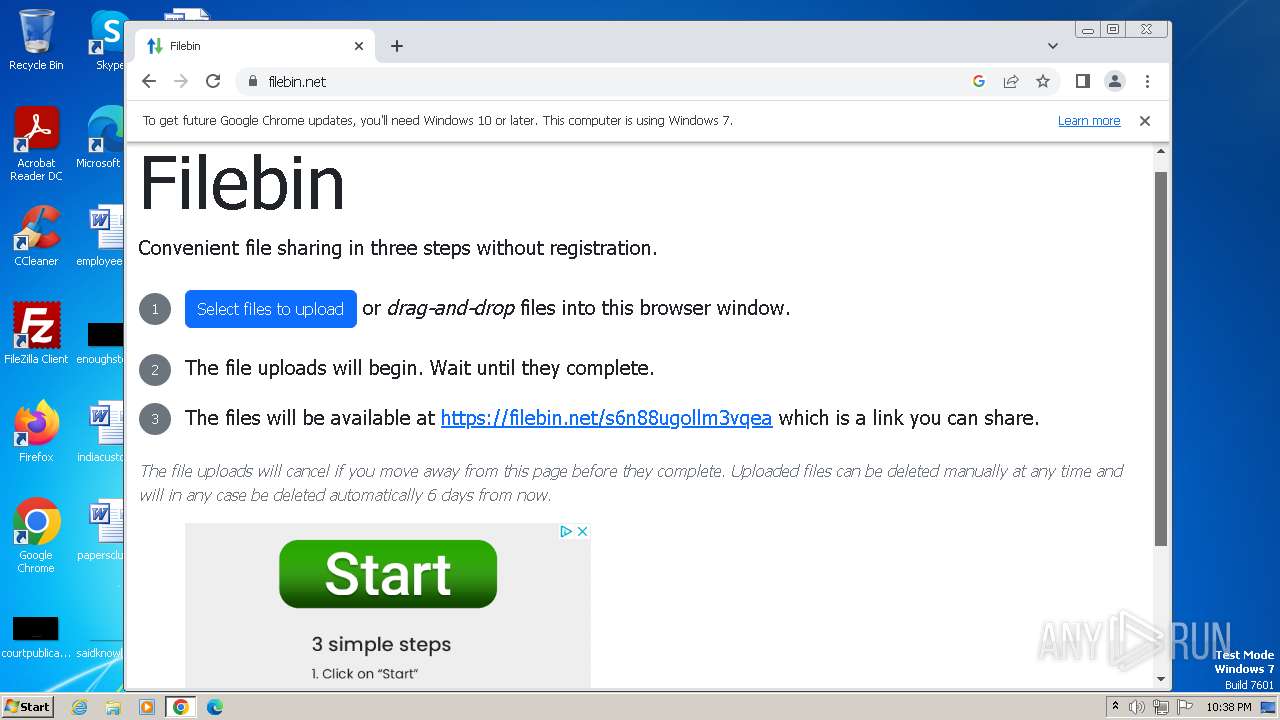Open Internet Explorer in taskbar

(80, 707)
